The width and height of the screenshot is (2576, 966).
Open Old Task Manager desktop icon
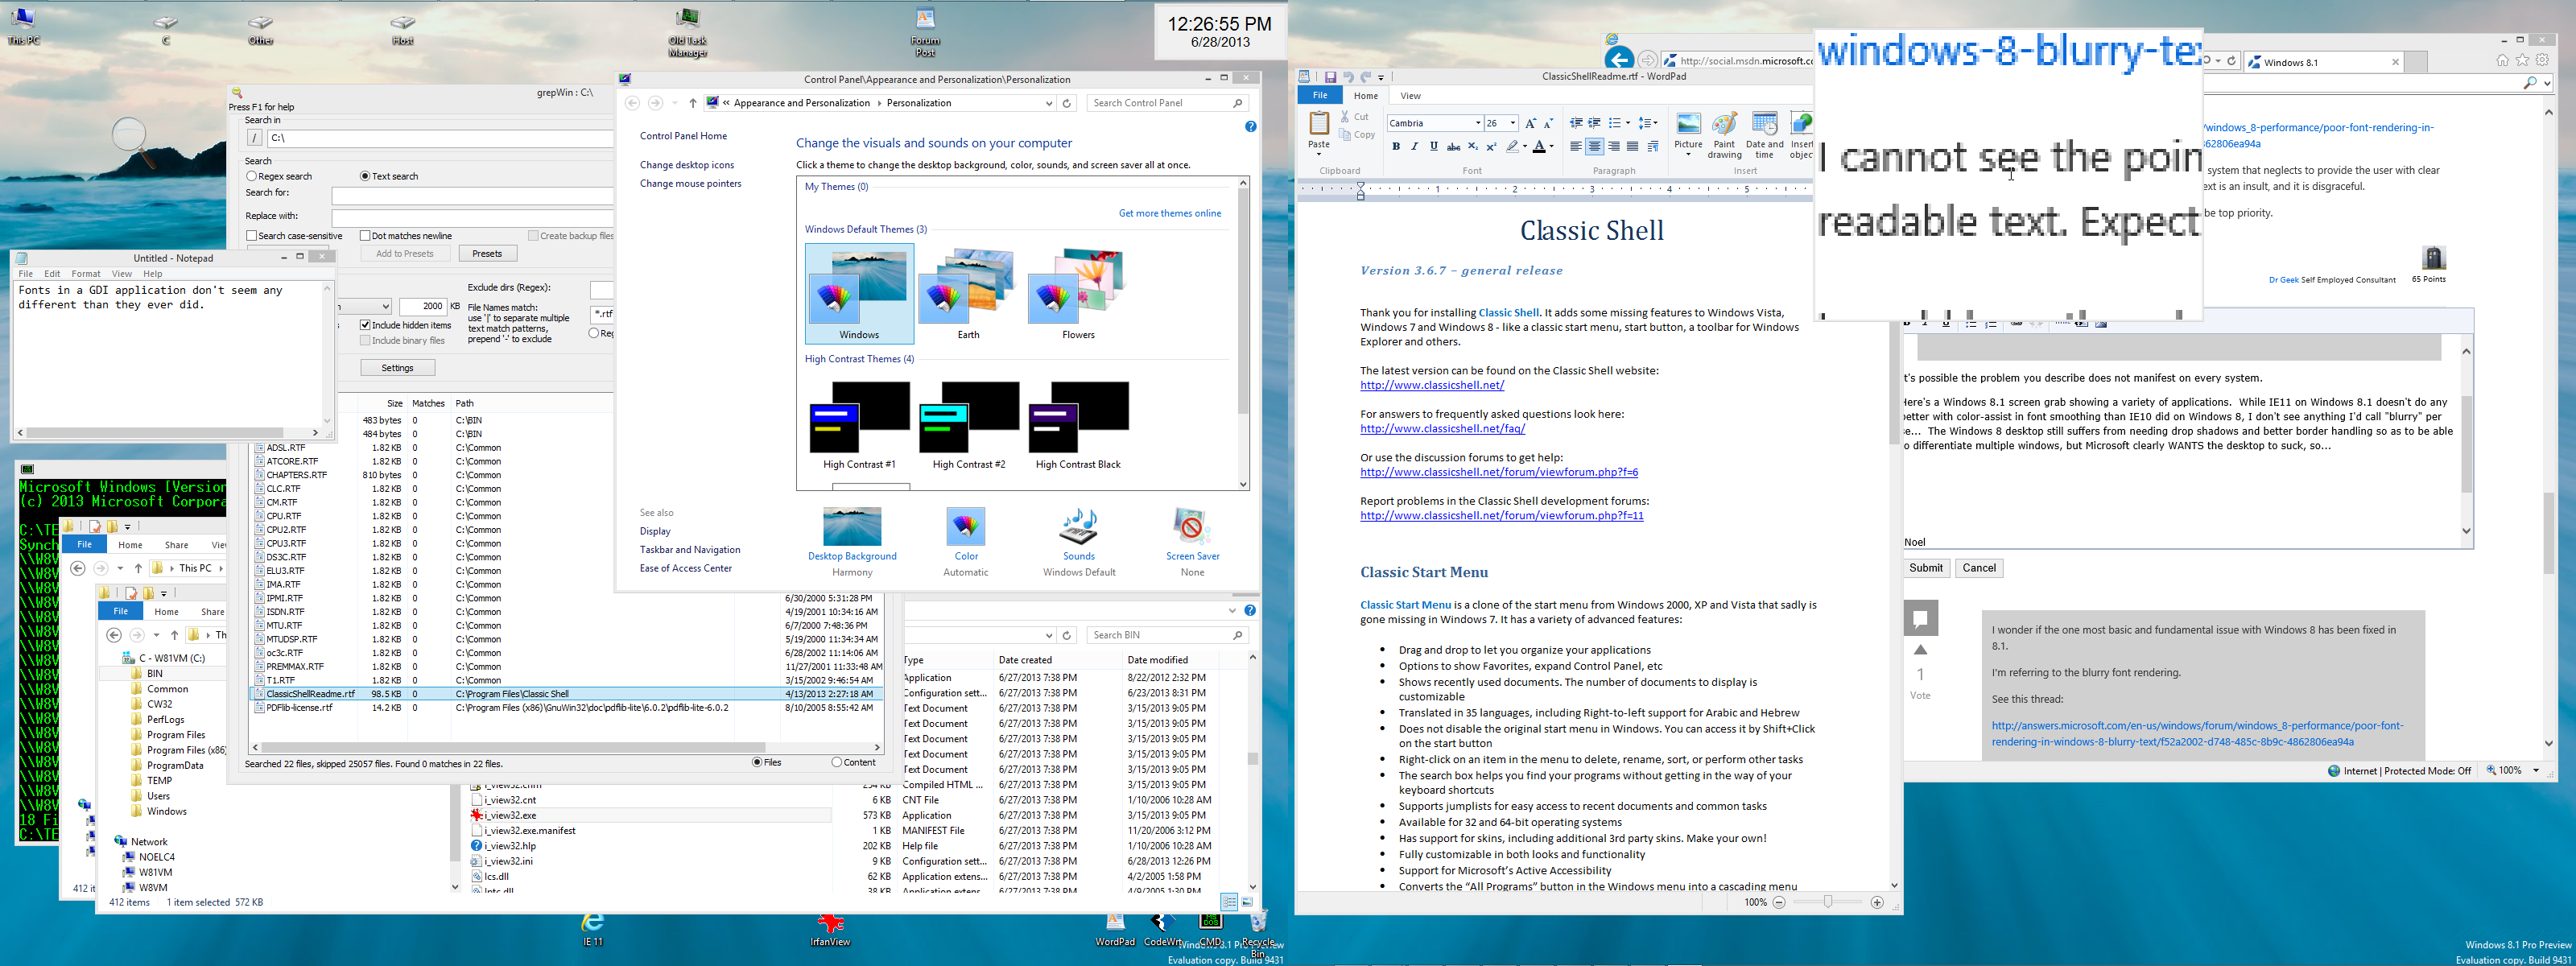[688, 32]
